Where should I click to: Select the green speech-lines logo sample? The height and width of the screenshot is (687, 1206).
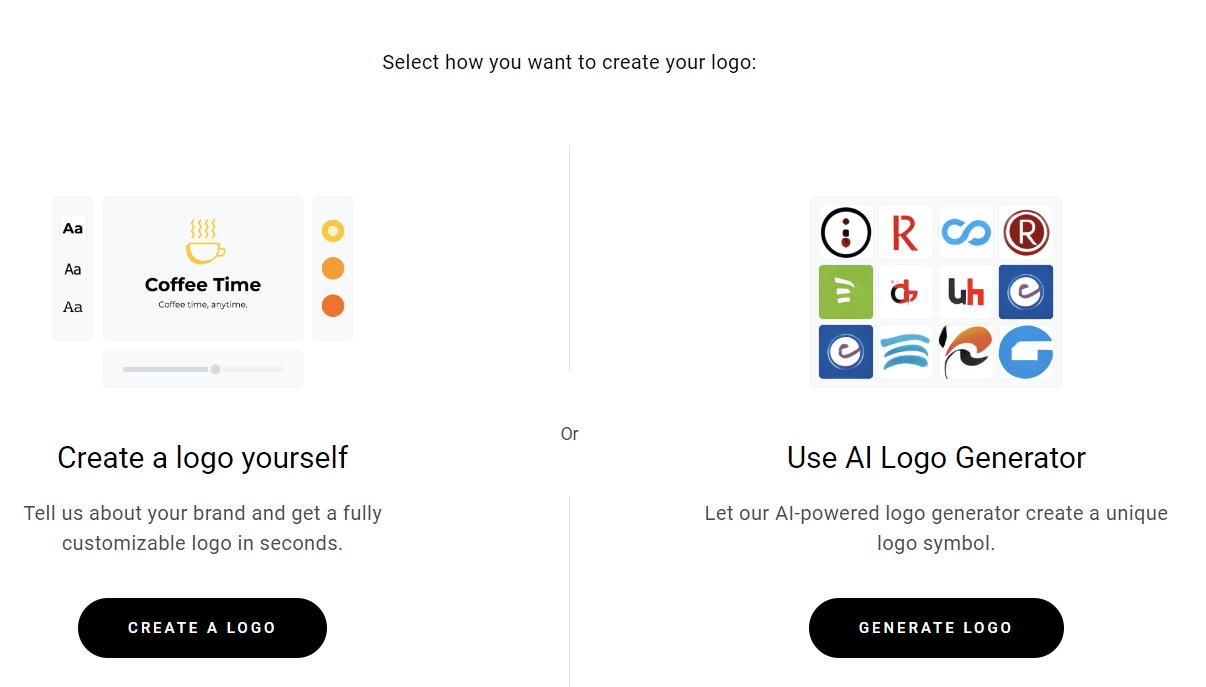(x=845, y=291)
